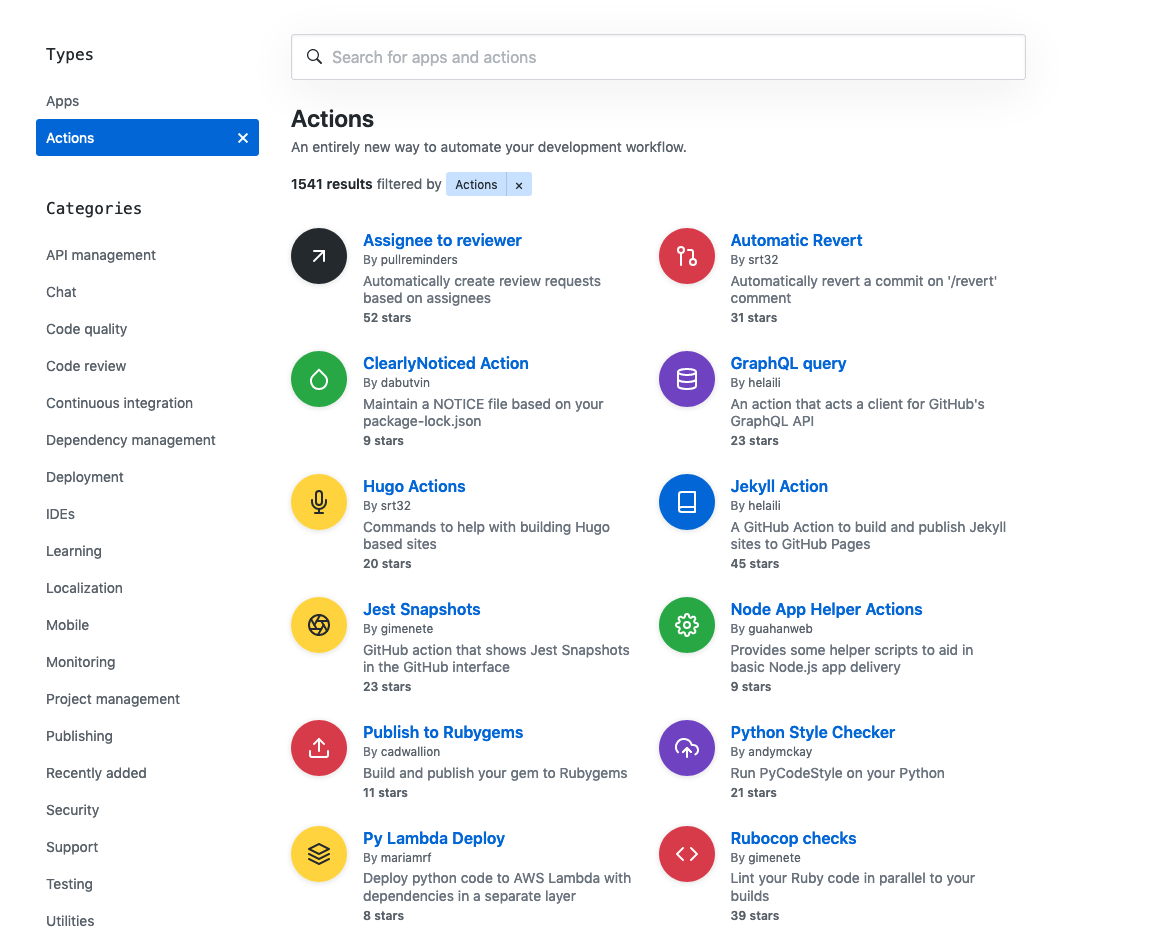The width and height of the screenshot is (1163, 945).
Task: Click the Assignee to reviewer arrow icon
Action: pos(318,256)
